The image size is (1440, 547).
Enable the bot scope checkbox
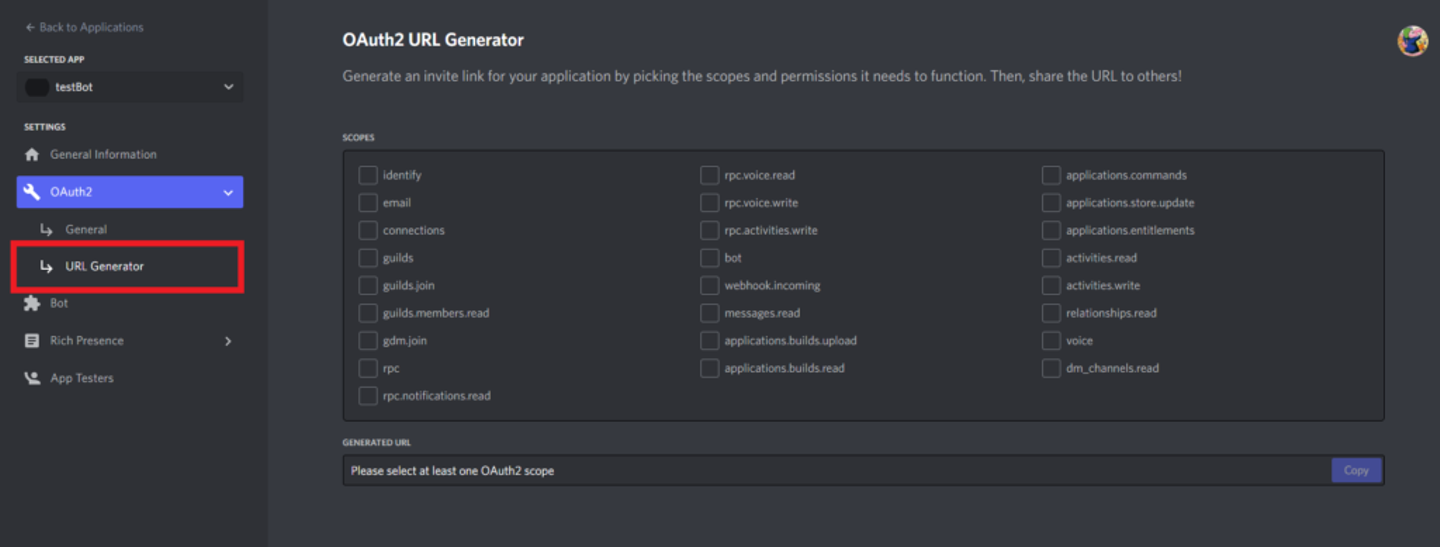pos(709,258)
